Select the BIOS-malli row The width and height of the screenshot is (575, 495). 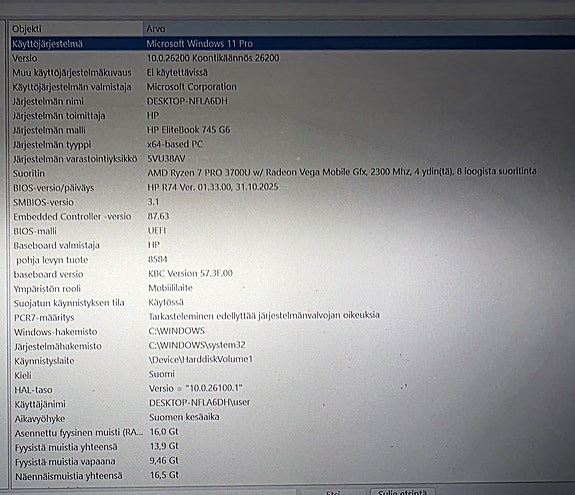[x=293, y=231]
